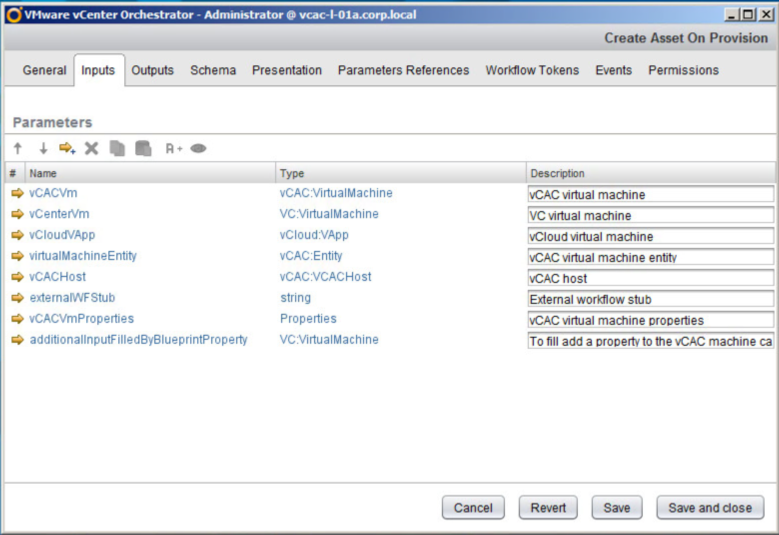Click the Save button
Screen dimensions: 779x535
tap(617, 508)
